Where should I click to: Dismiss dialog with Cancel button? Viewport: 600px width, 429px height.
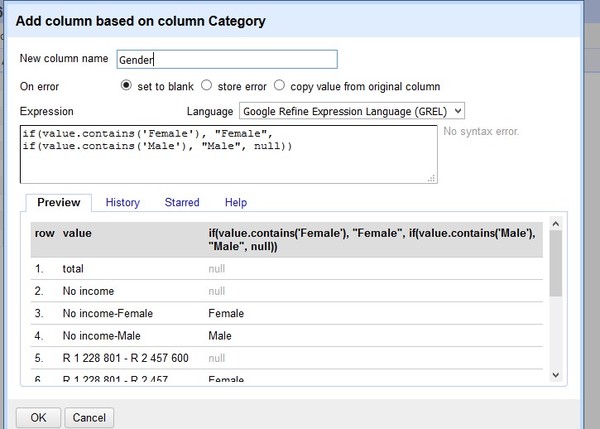89,418
